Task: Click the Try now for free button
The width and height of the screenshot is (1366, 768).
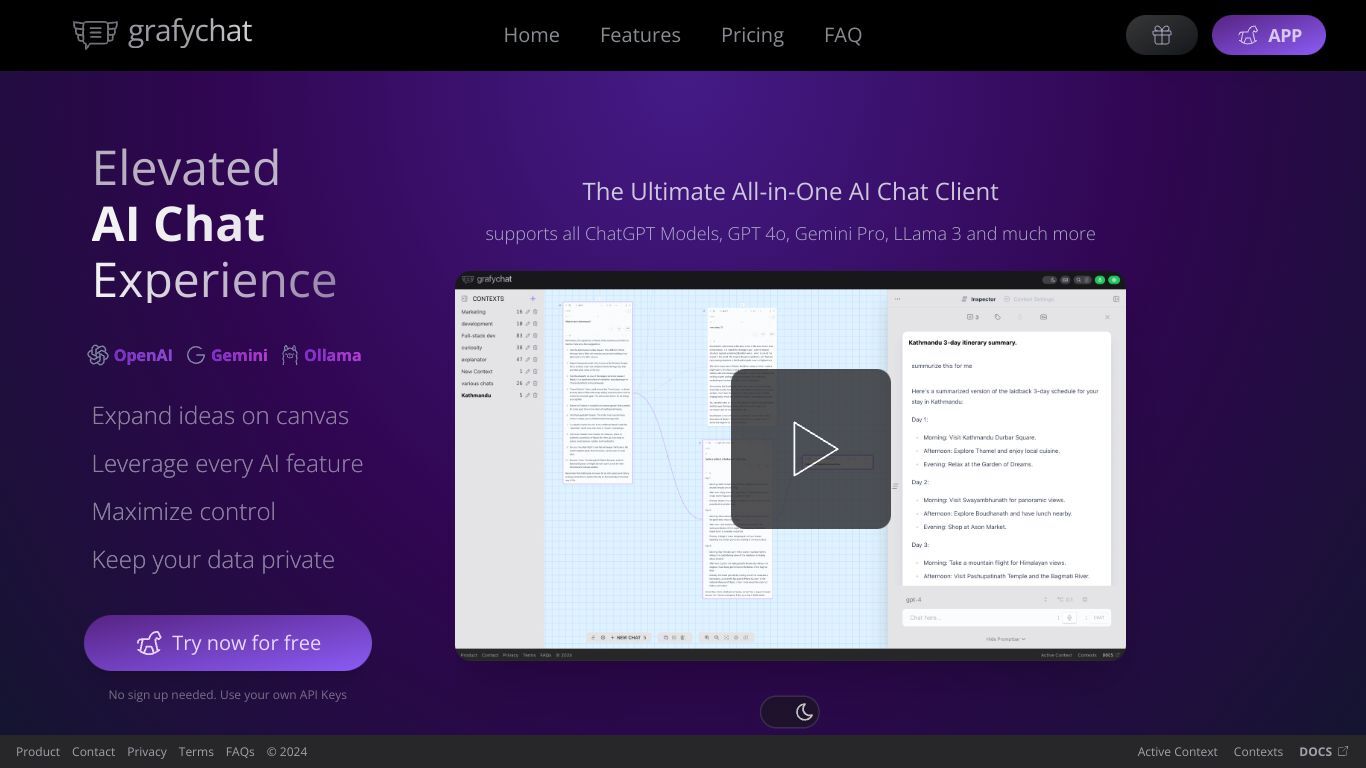Action: 228,643
